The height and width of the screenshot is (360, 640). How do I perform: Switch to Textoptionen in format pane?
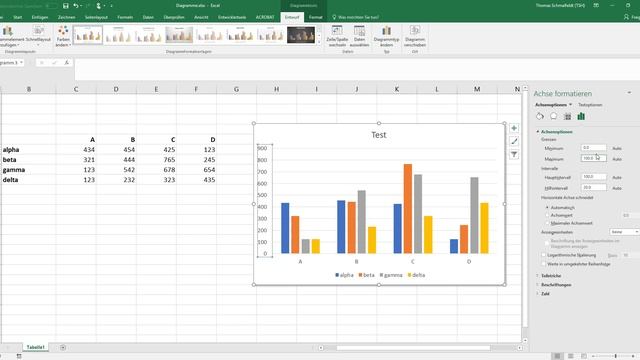coord(590,105)
